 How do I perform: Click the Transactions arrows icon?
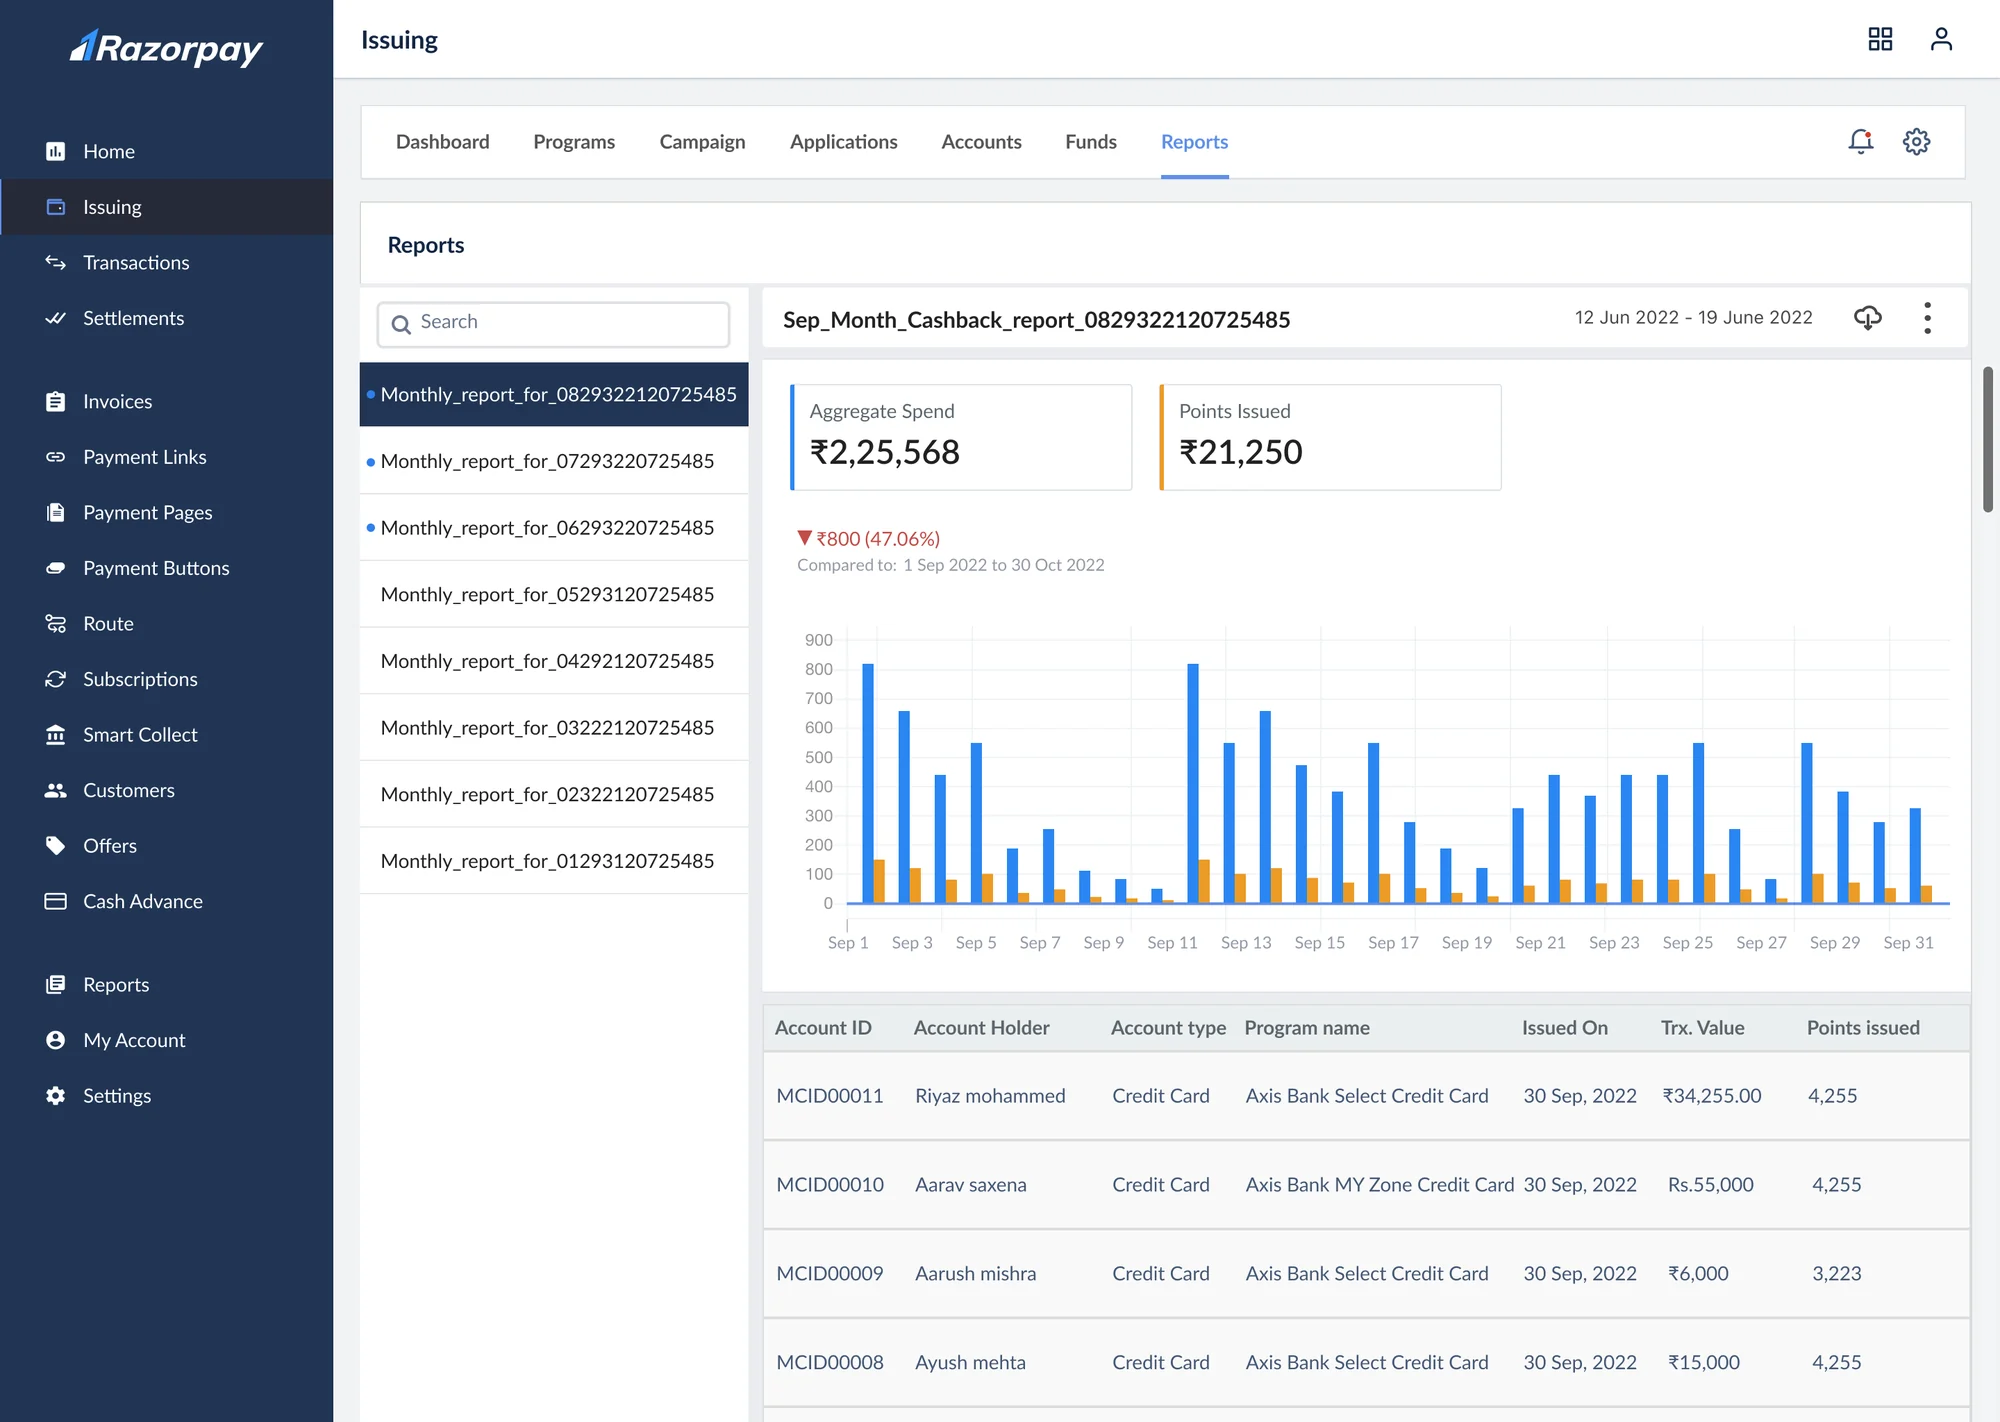(56, 262)
